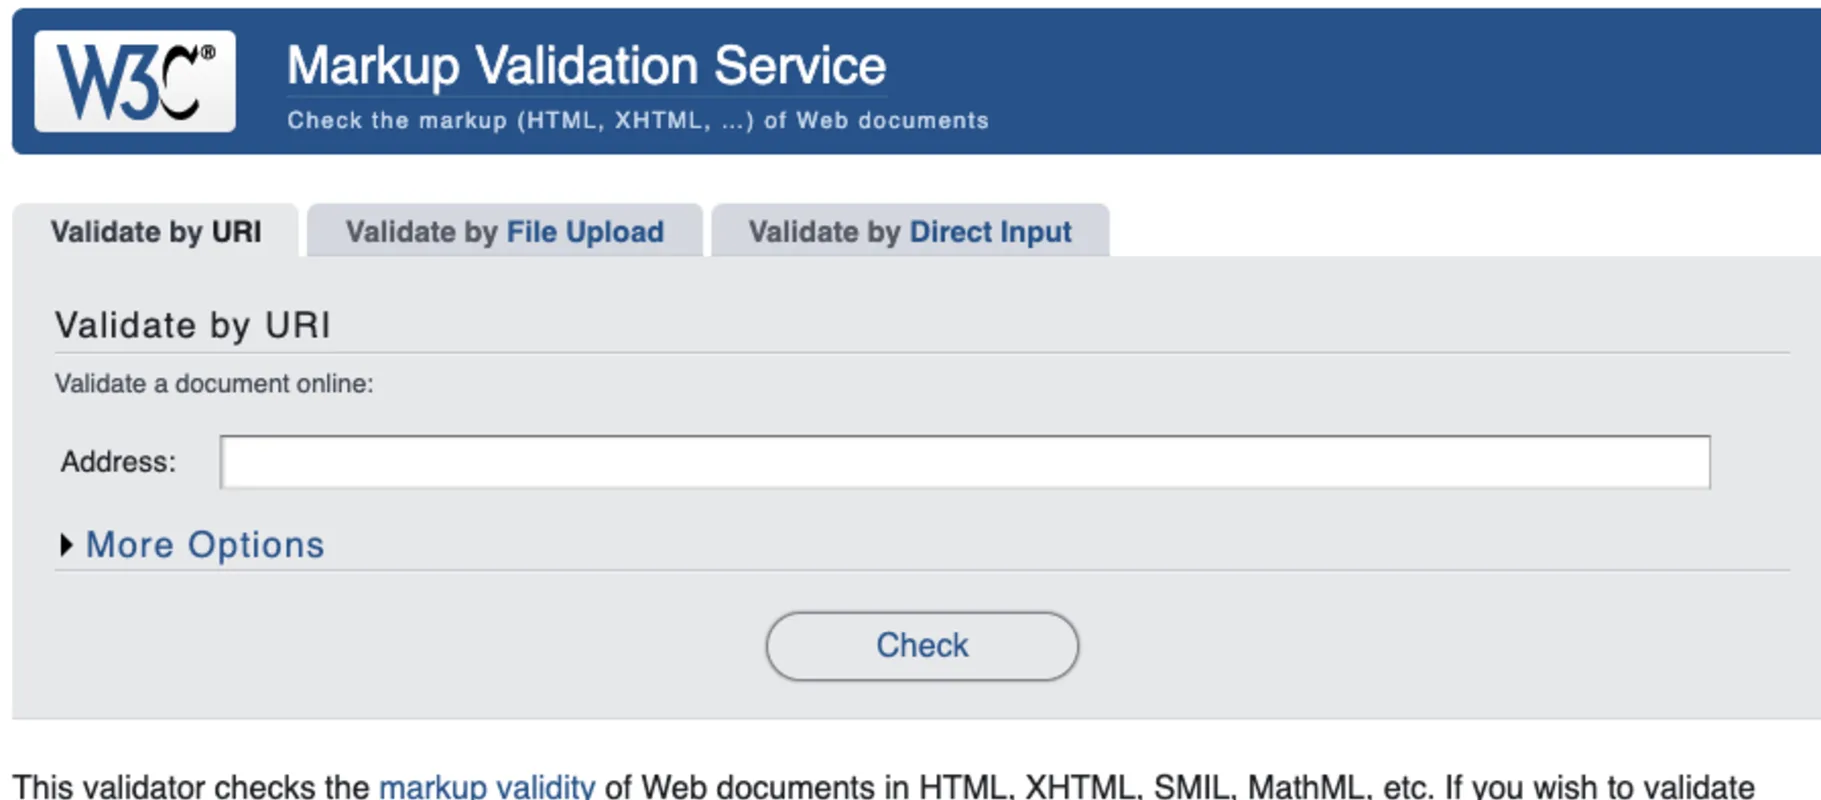Screen dimensions: 1821x800
Task: Click the blue 'File Upload' tab text
Action: [x=585, y=232]
